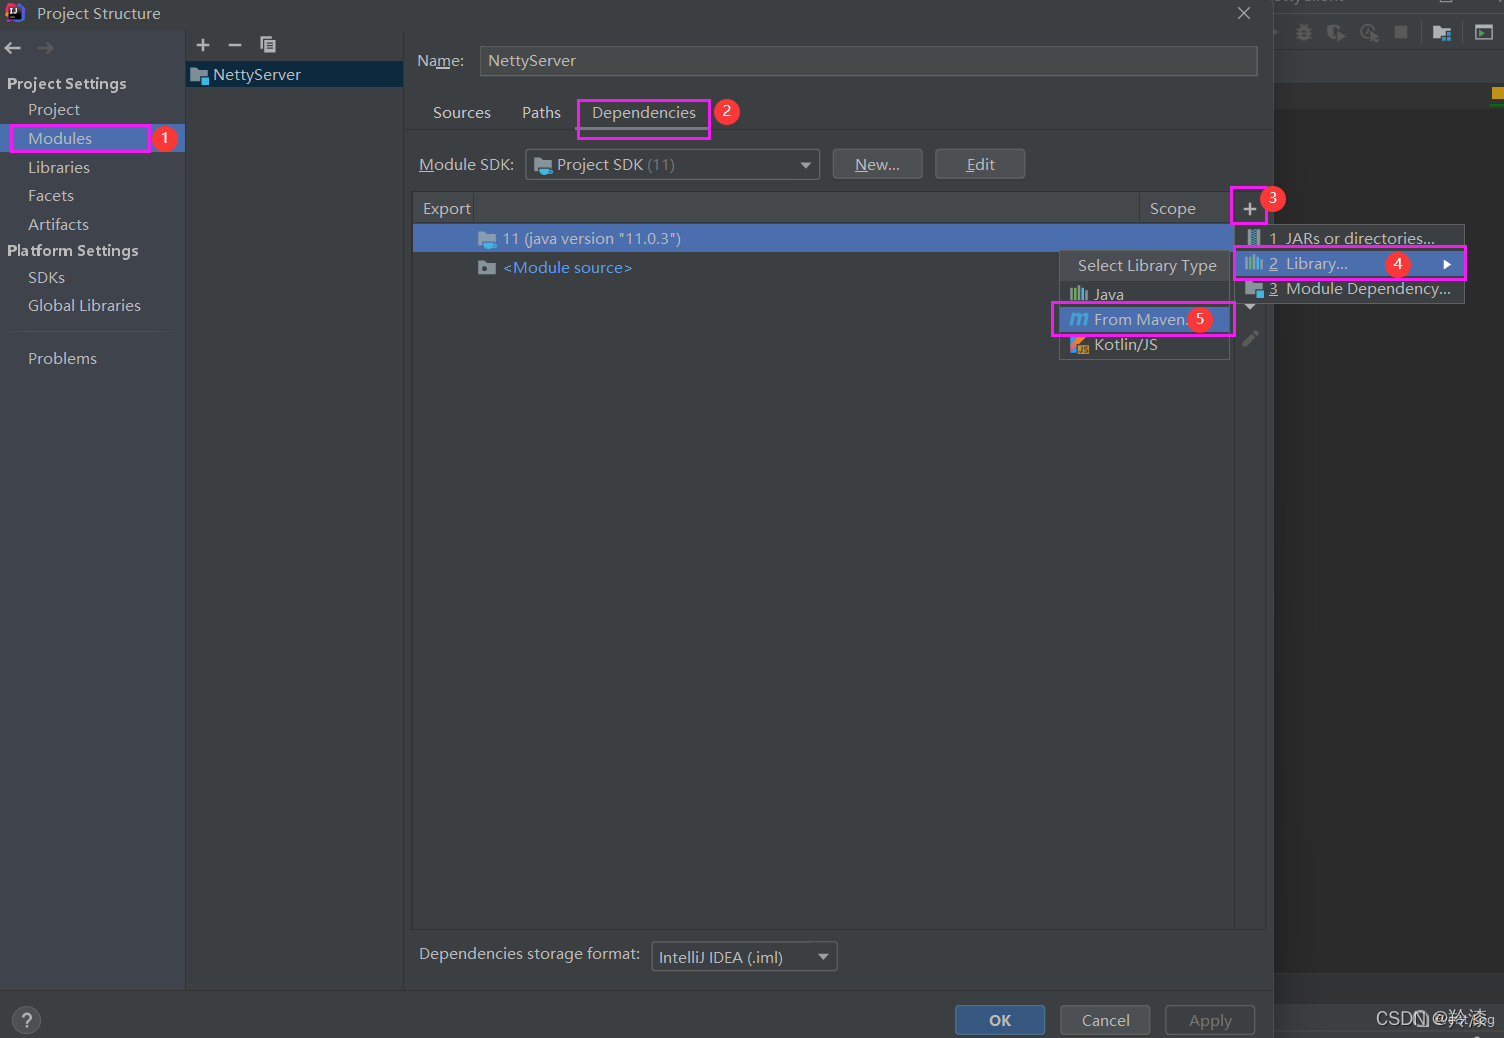
Task: Choose Module Dependency option
Action: [x=1350, y=289]
